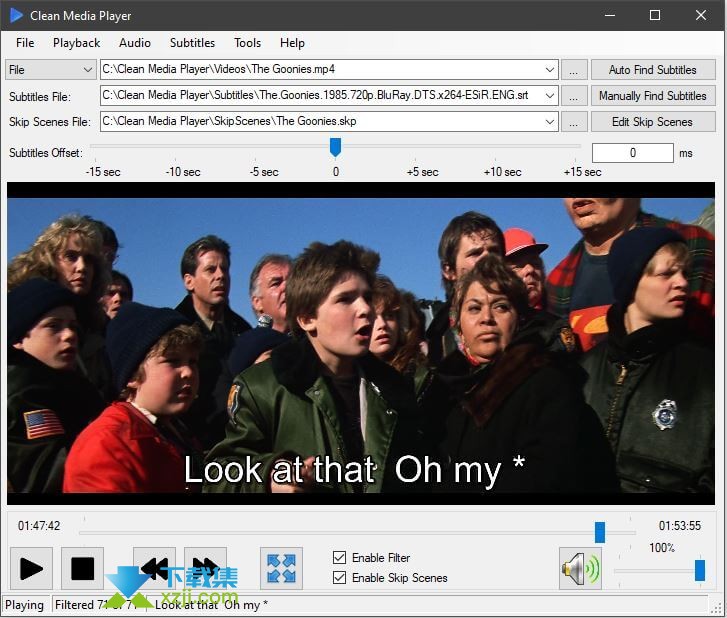Click the Stop button
The width and height of the screenshot is (727, 618).
tap(83, 568)
